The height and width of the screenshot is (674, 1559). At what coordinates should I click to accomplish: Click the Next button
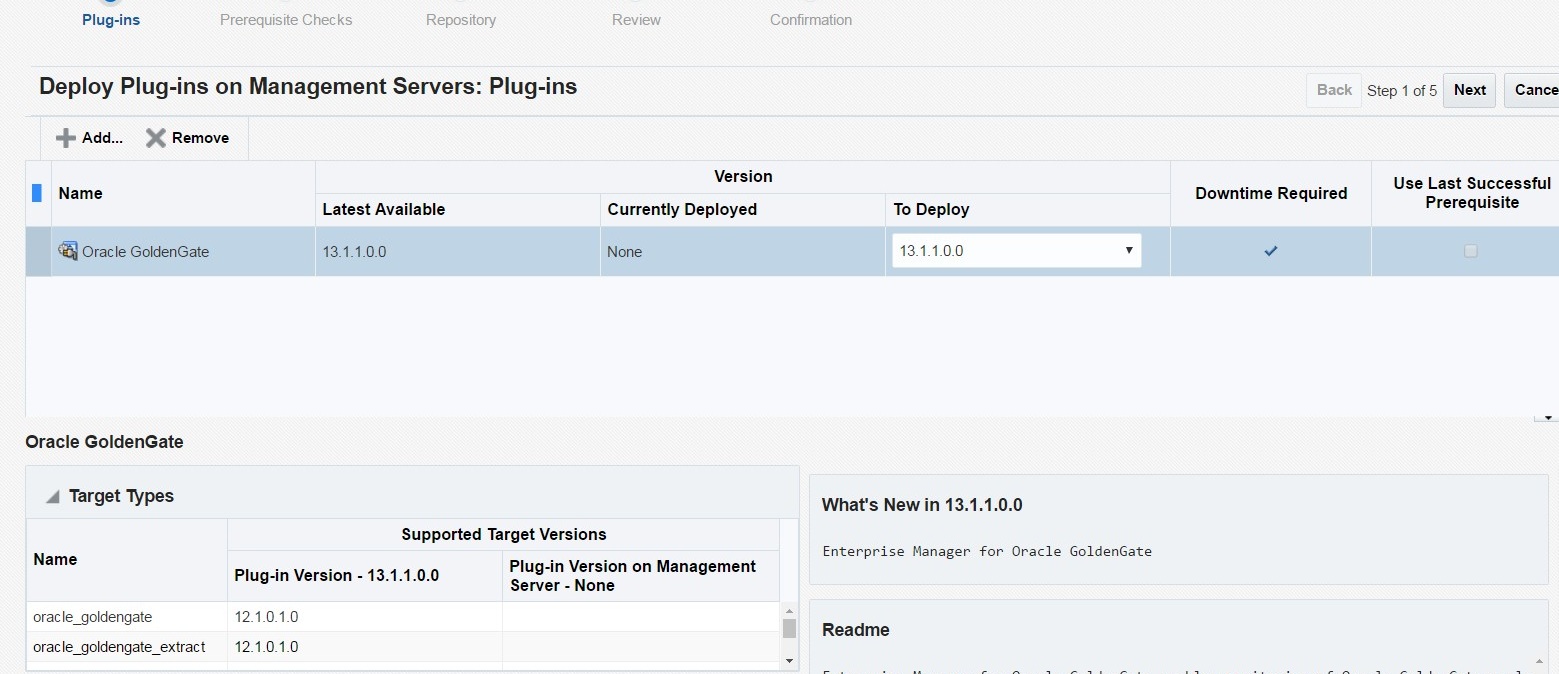coord(1469,90)
